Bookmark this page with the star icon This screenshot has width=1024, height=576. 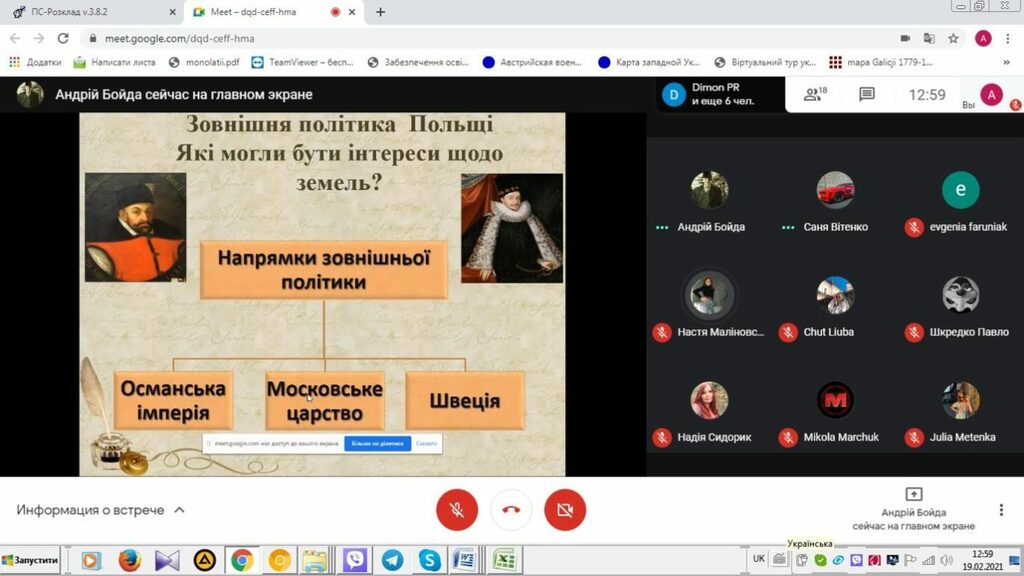pos(953,38)
